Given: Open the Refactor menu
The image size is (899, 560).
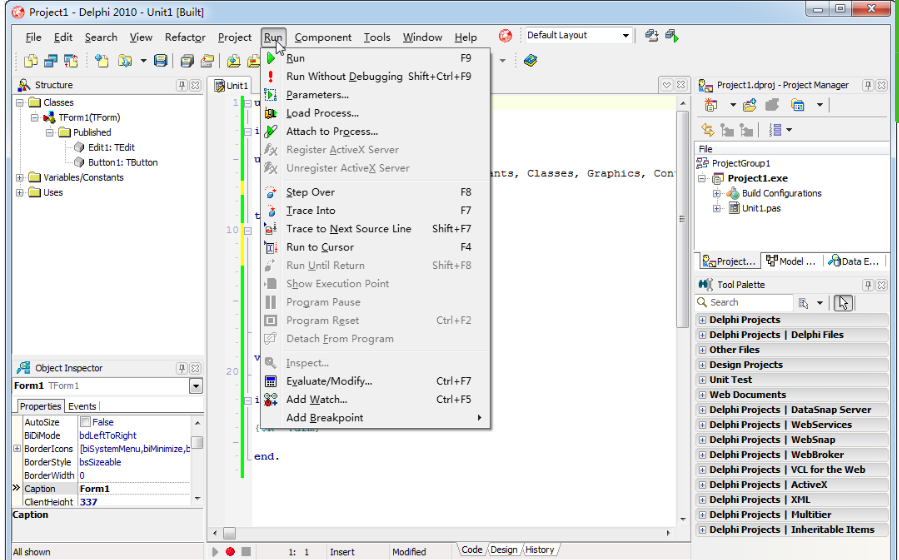Looking at the screenshot, I should point(185,37).
